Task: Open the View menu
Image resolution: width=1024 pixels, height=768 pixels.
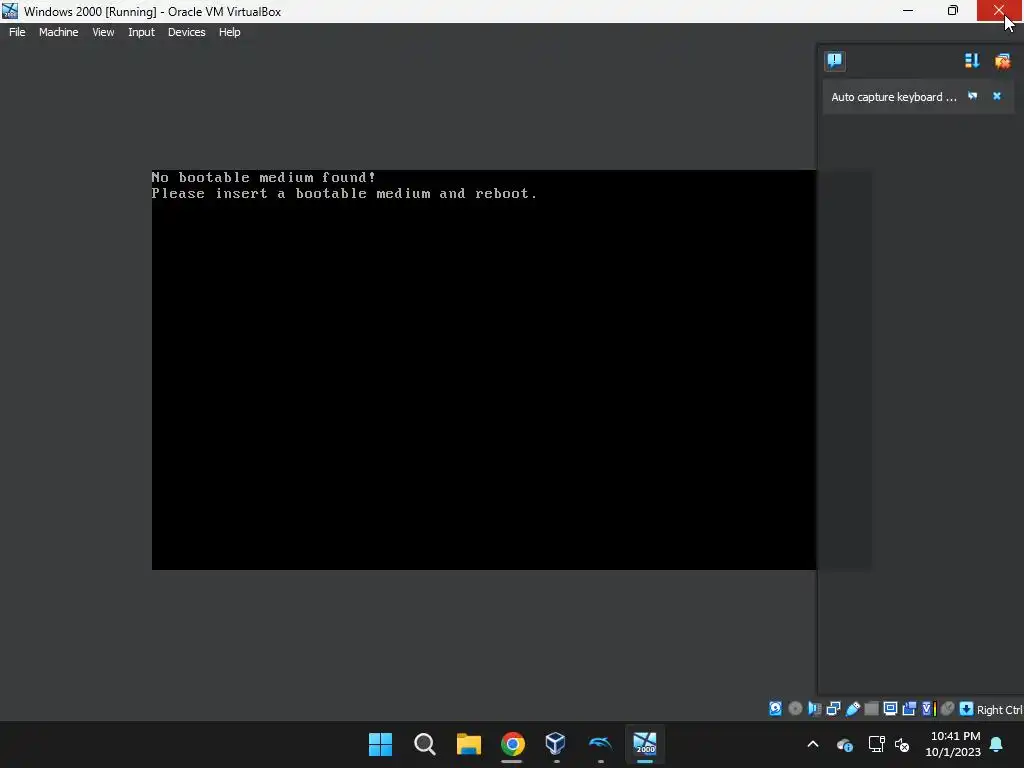Action: pyautogui.click(x=103, y=32)
